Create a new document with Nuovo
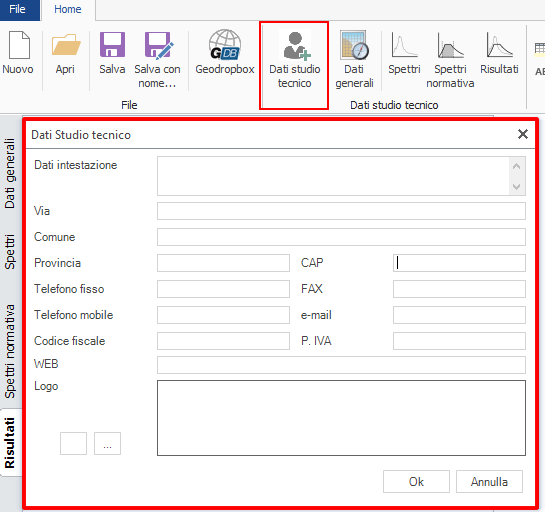The width and height of the screenshot is (545, 512). (18, 52)
